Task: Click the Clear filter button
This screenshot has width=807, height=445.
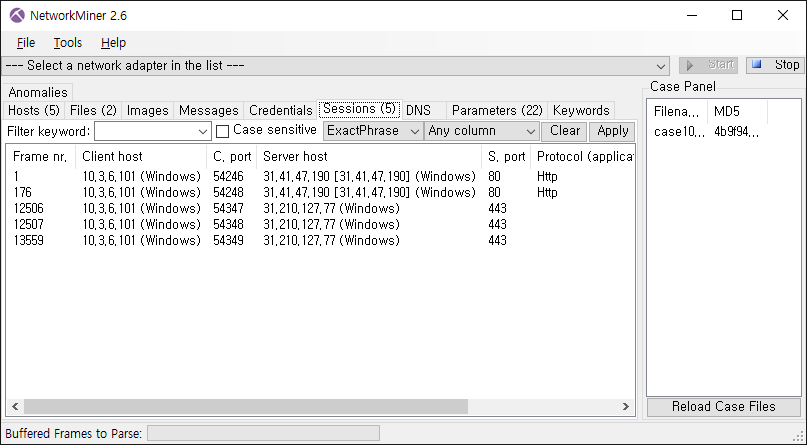Action: click(564, 131)
